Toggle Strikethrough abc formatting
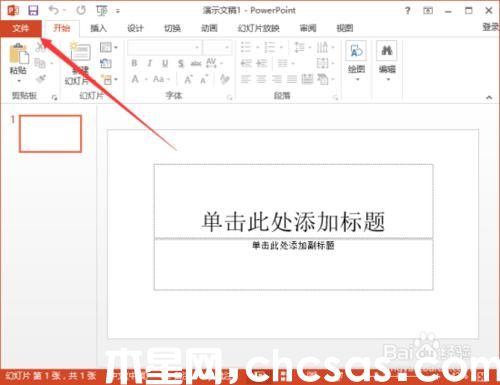500x385 pixels. pyautogui.click(x=196, y=63)
